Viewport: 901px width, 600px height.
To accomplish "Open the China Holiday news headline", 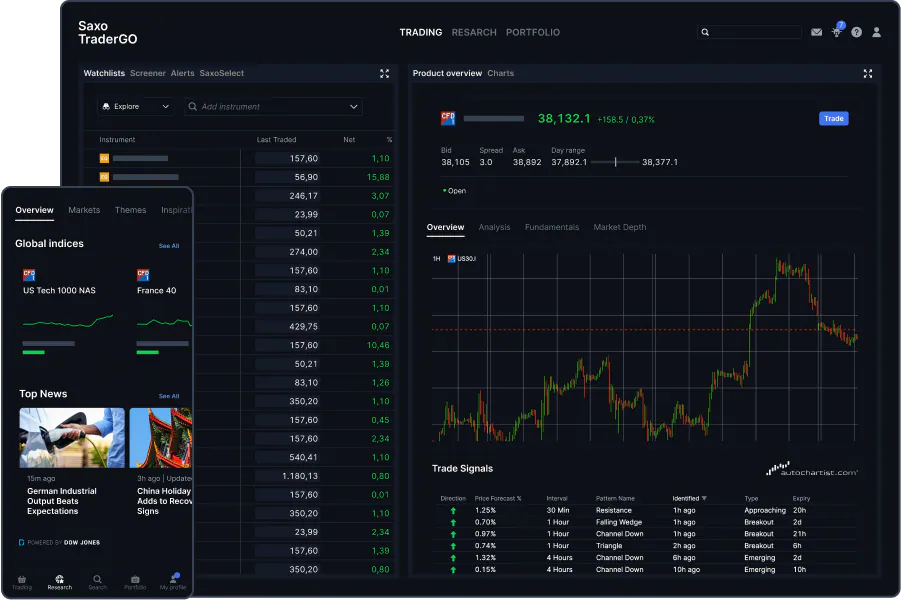I will click(164, 501).
